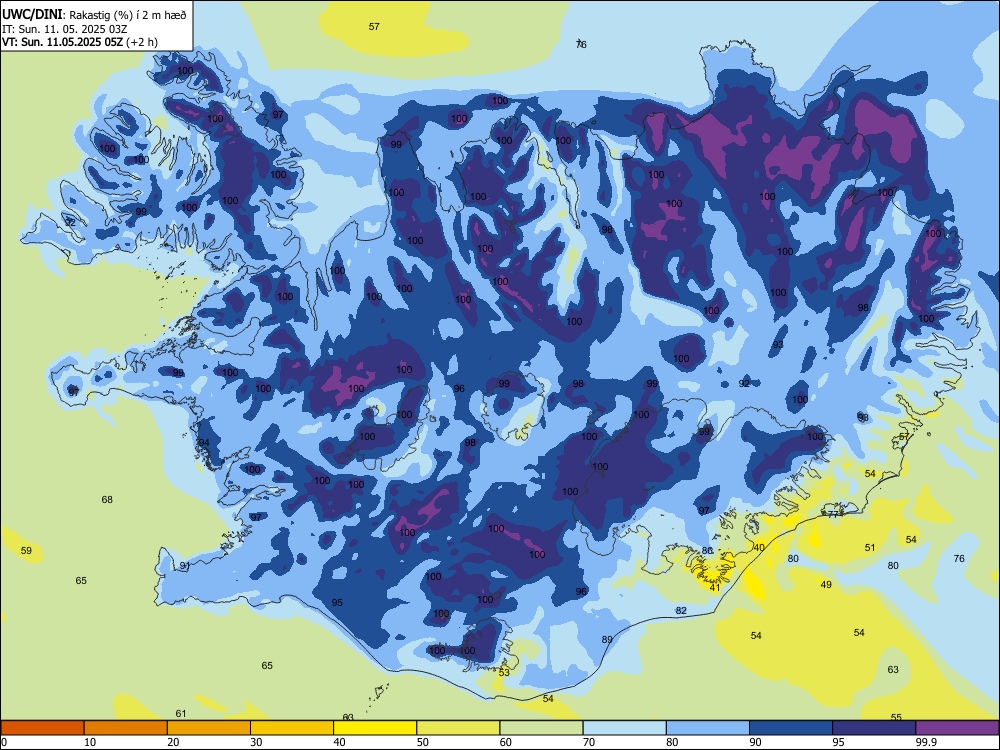This screenshot has height=750, width=1000.
Task: Select the indigo 95–99.9 legend swatch
Action: (874, 728)
